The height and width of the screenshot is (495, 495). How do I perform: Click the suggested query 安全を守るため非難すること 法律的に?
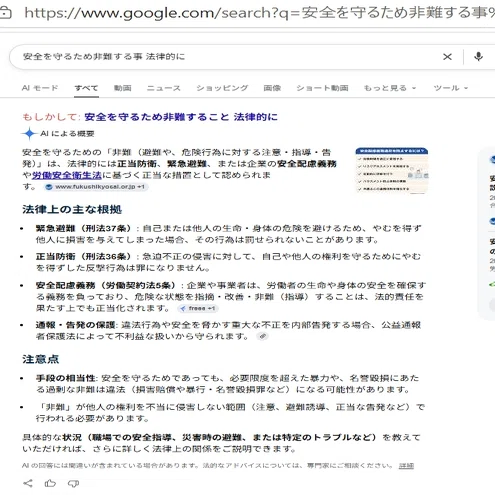pos(181,117)
